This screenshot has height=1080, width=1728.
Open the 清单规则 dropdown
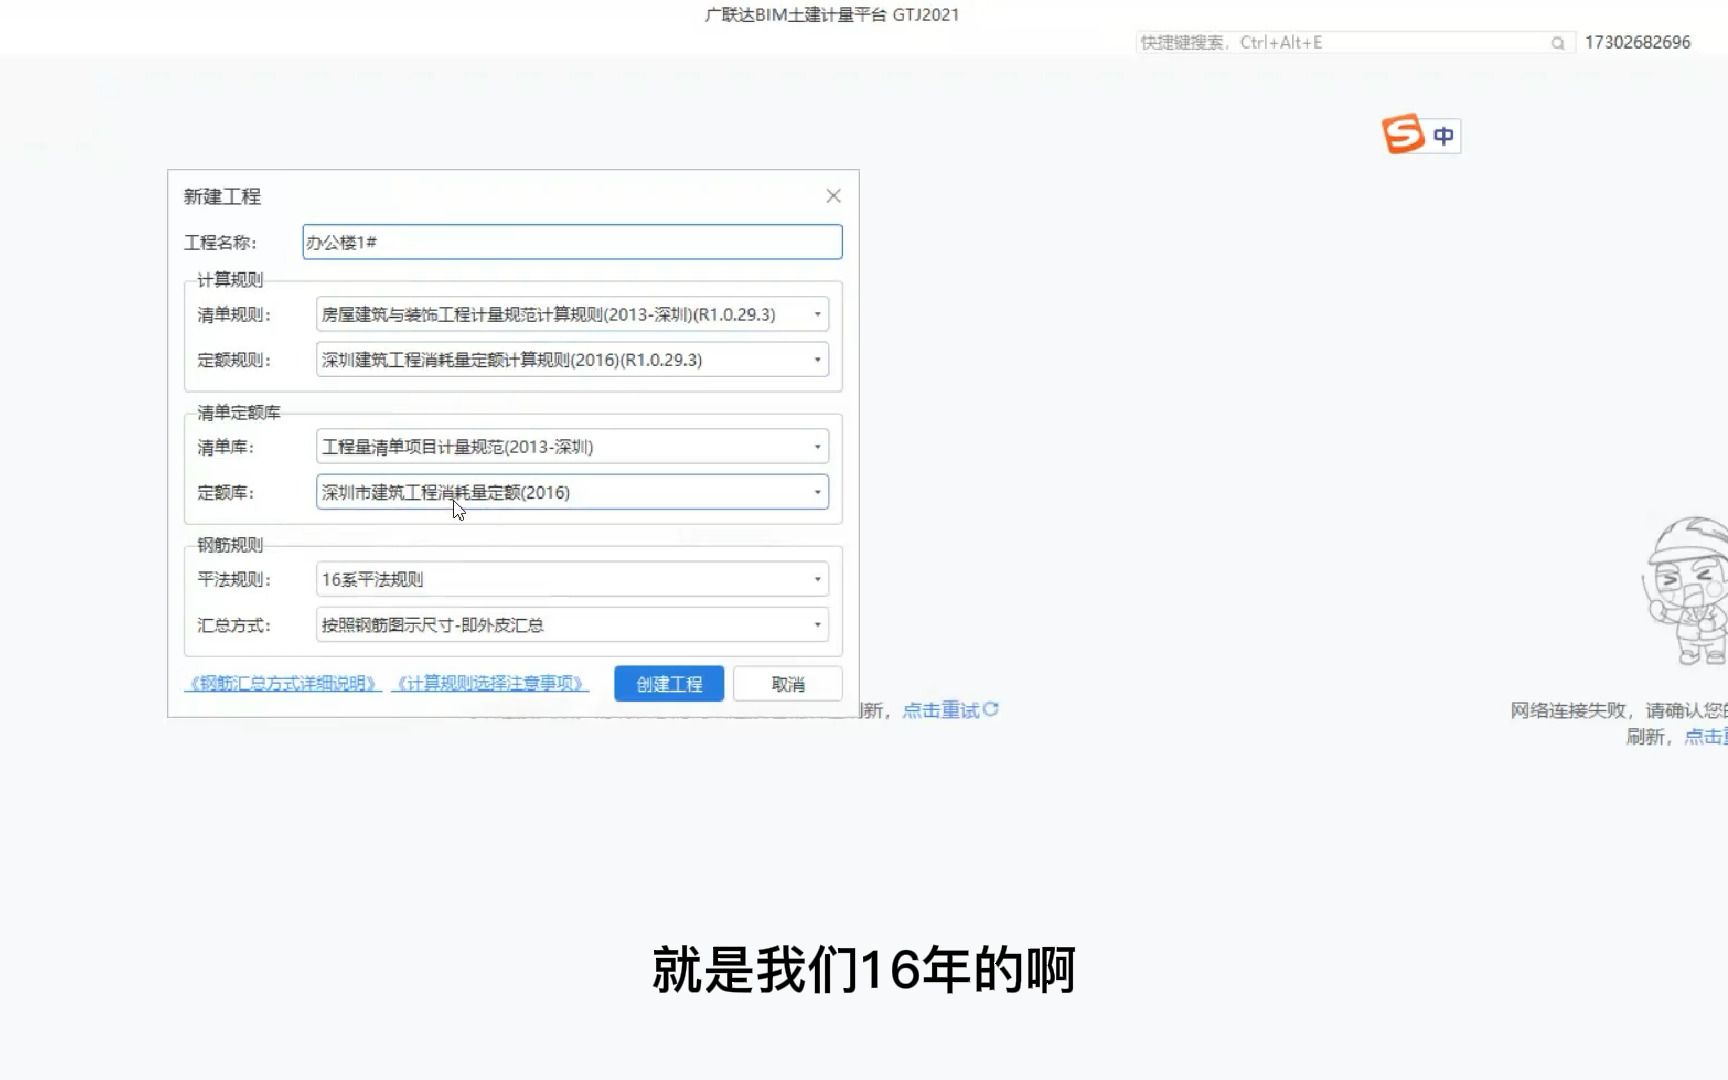coord(572,314)
